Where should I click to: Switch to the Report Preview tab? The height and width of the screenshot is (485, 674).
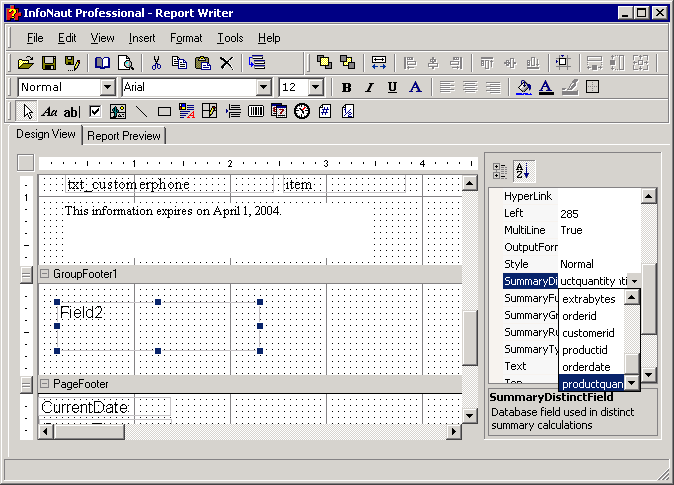point(124,136)
